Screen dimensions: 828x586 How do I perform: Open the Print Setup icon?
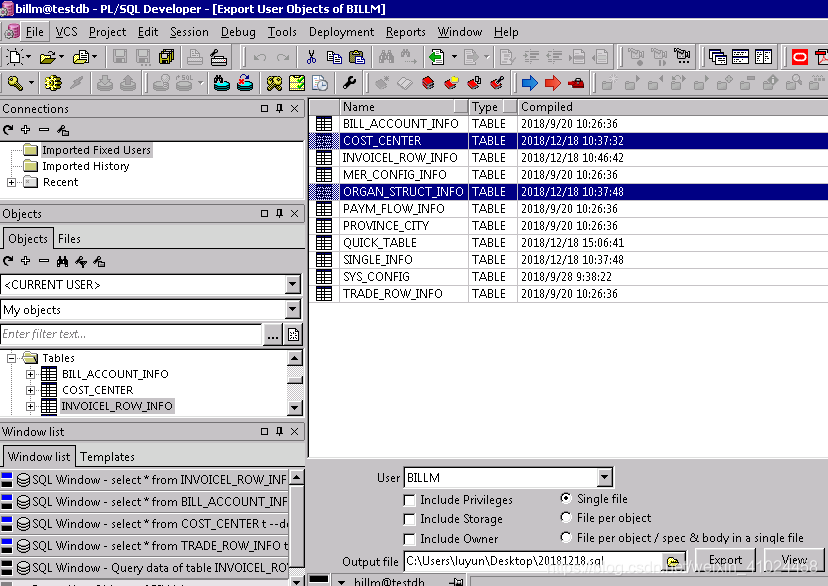pyautogui.click(x=218, y=56)
